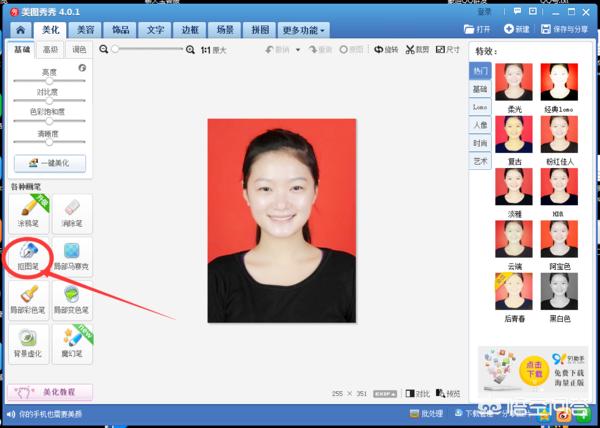Apply the 阿宝色 effect thumbnail

pos(559,239)
